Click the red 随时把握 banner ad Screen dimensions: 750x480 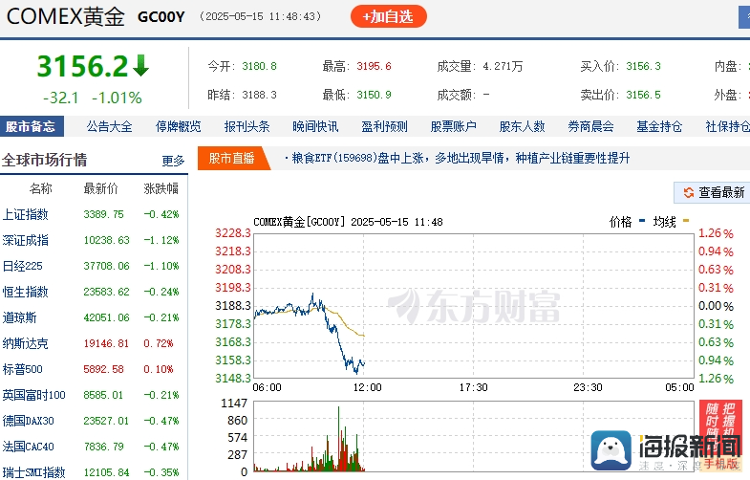pyautogui.click(x=721, y=435)
